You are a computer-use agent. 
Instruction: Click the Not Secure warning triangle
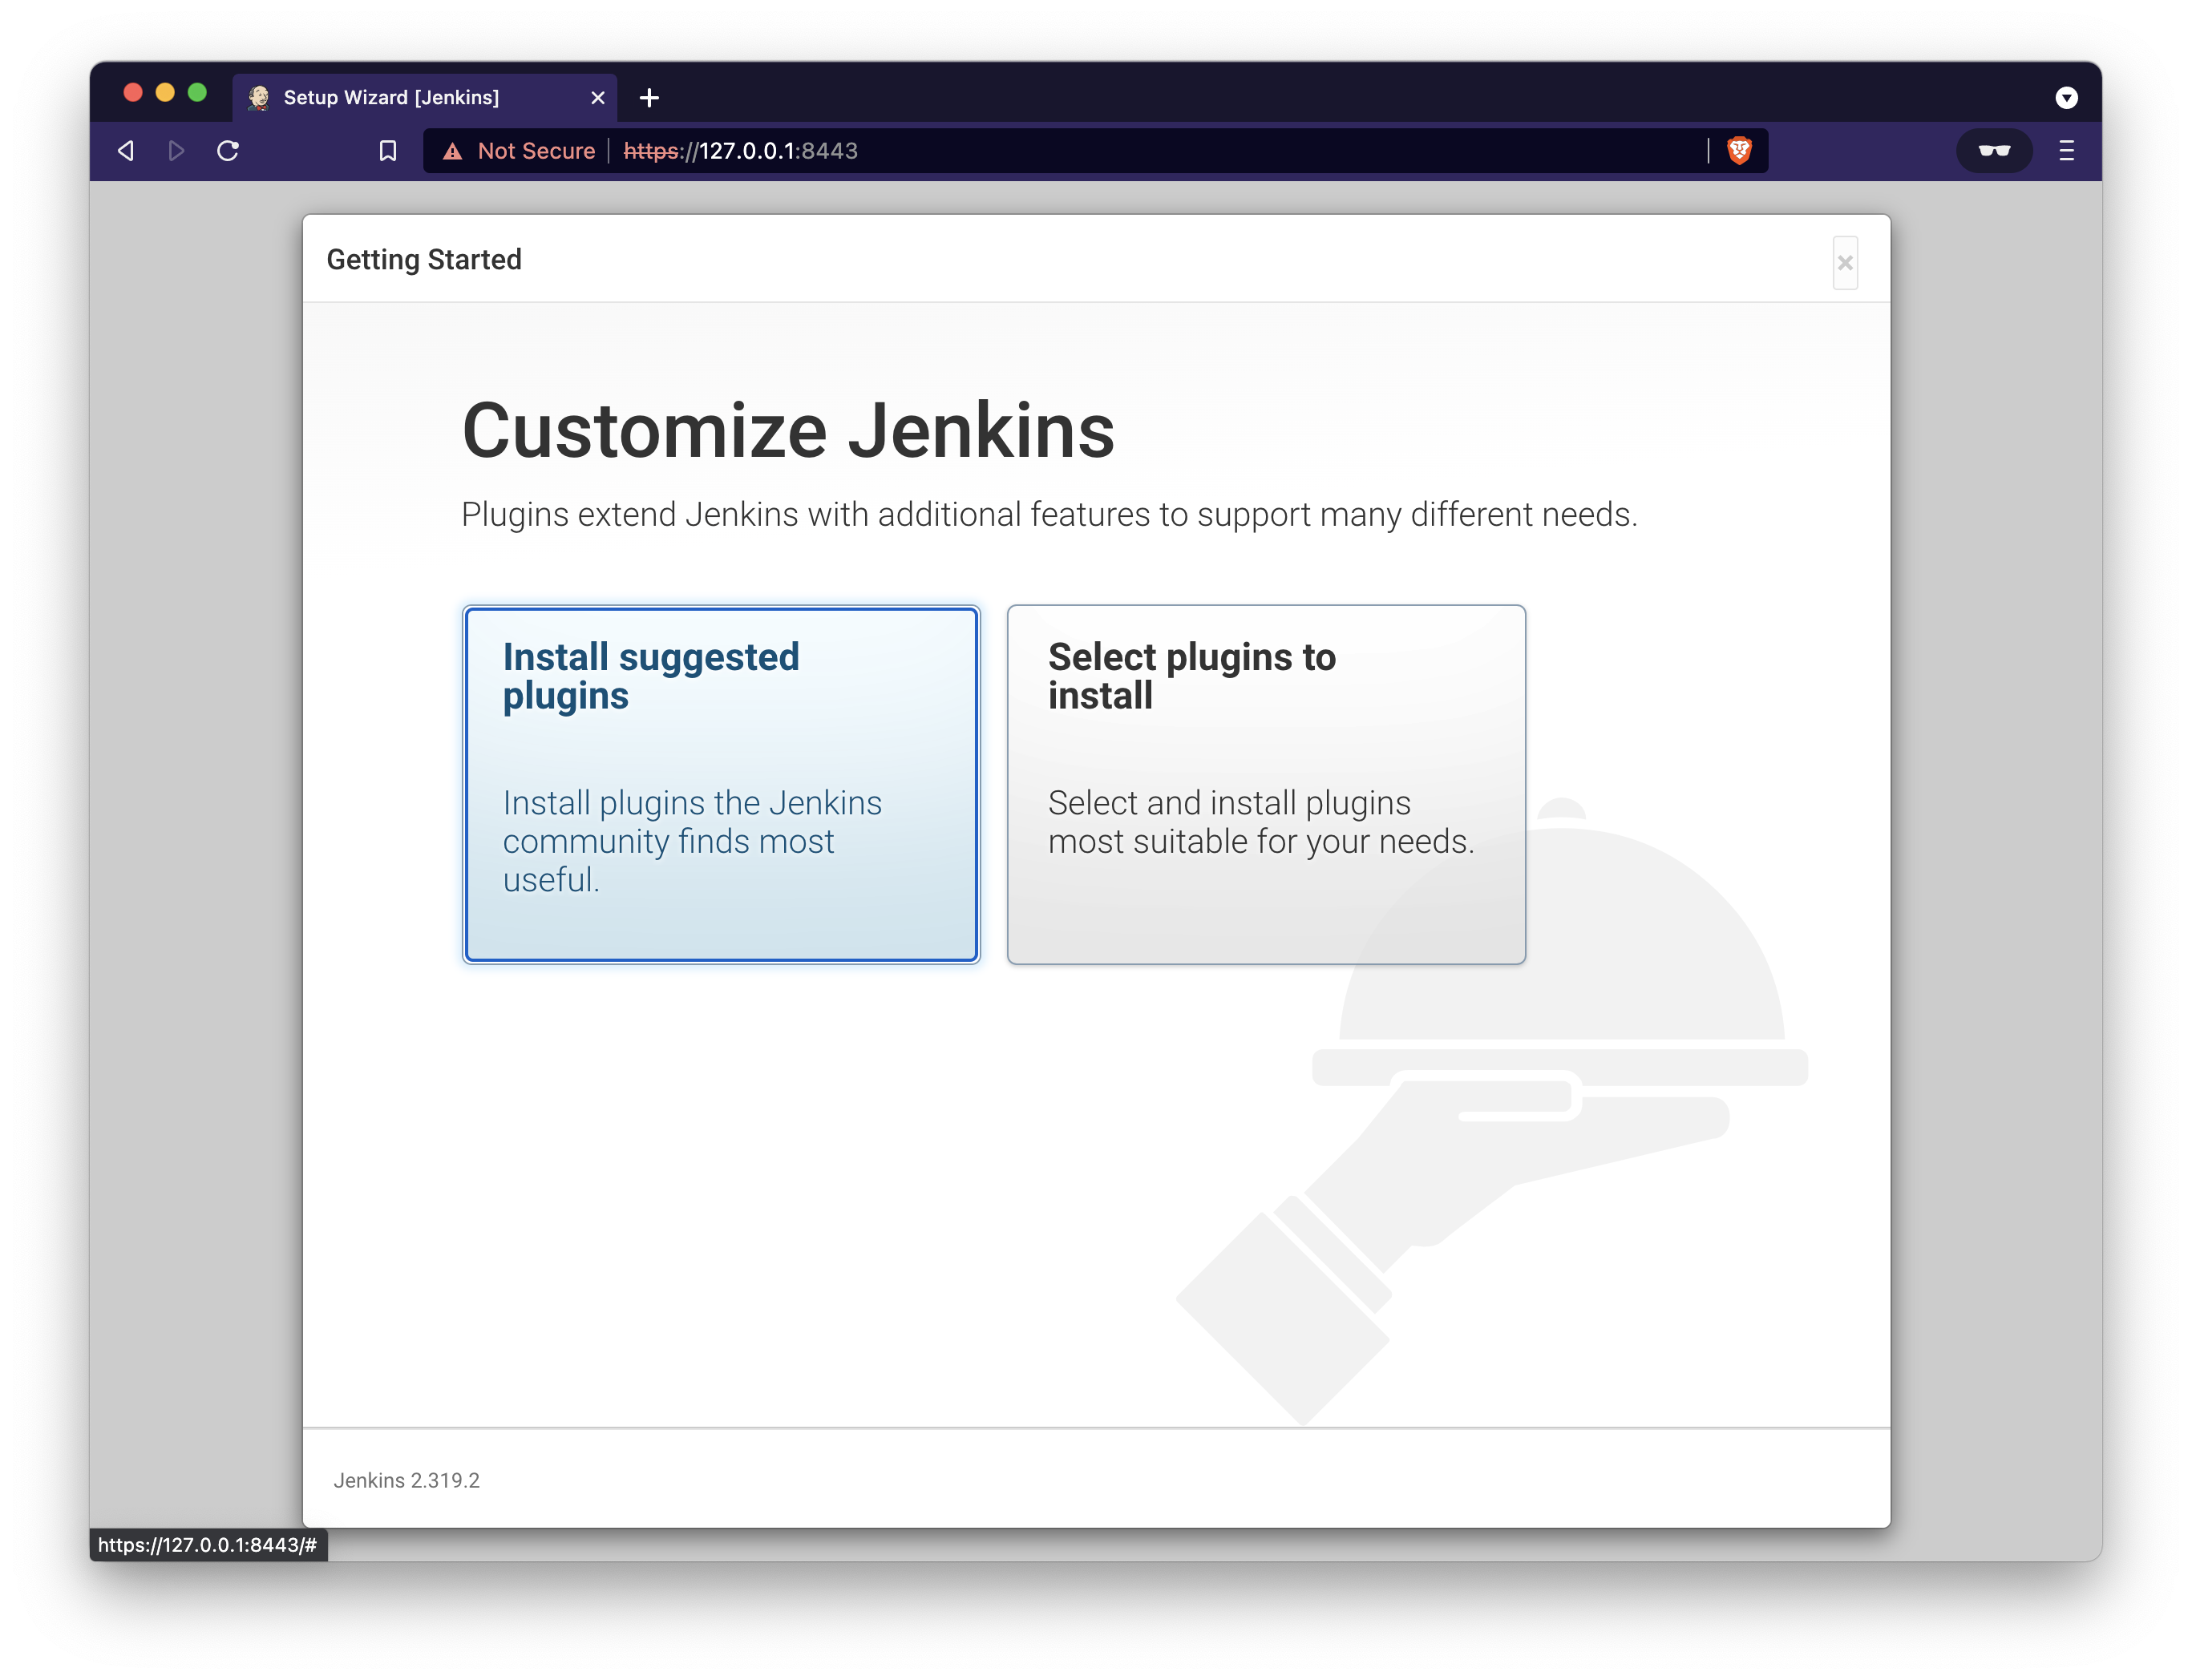tap(453, 151)
